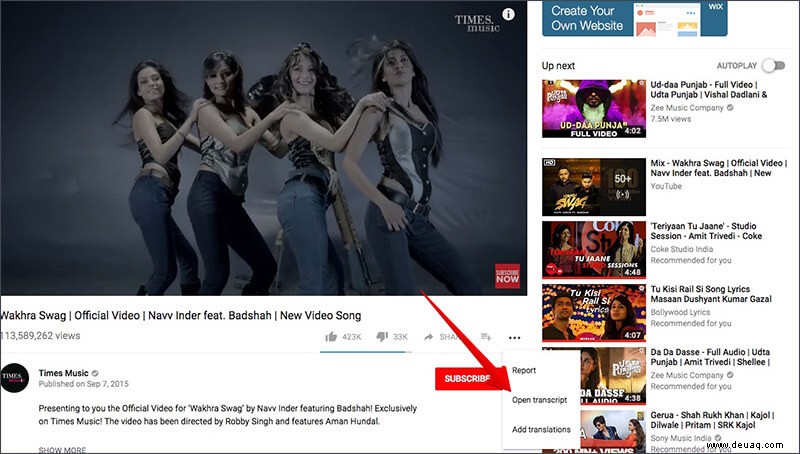
Task: Click Da Da Dasse Full Audio title
Action: pos(710,357)
